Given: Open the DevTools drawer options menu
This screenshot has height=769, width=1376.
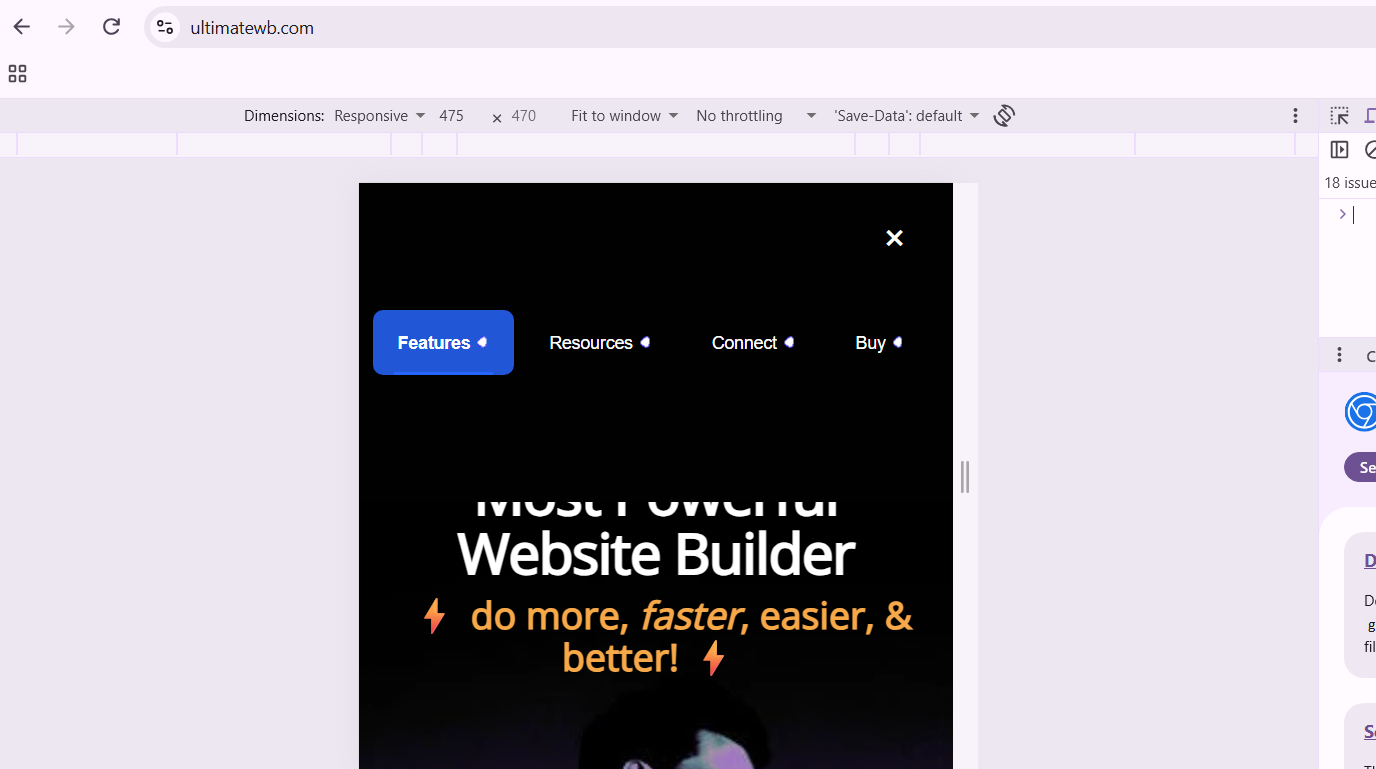Looking at the screenshot, I should pyautogui.click(x=1339, y=355).
